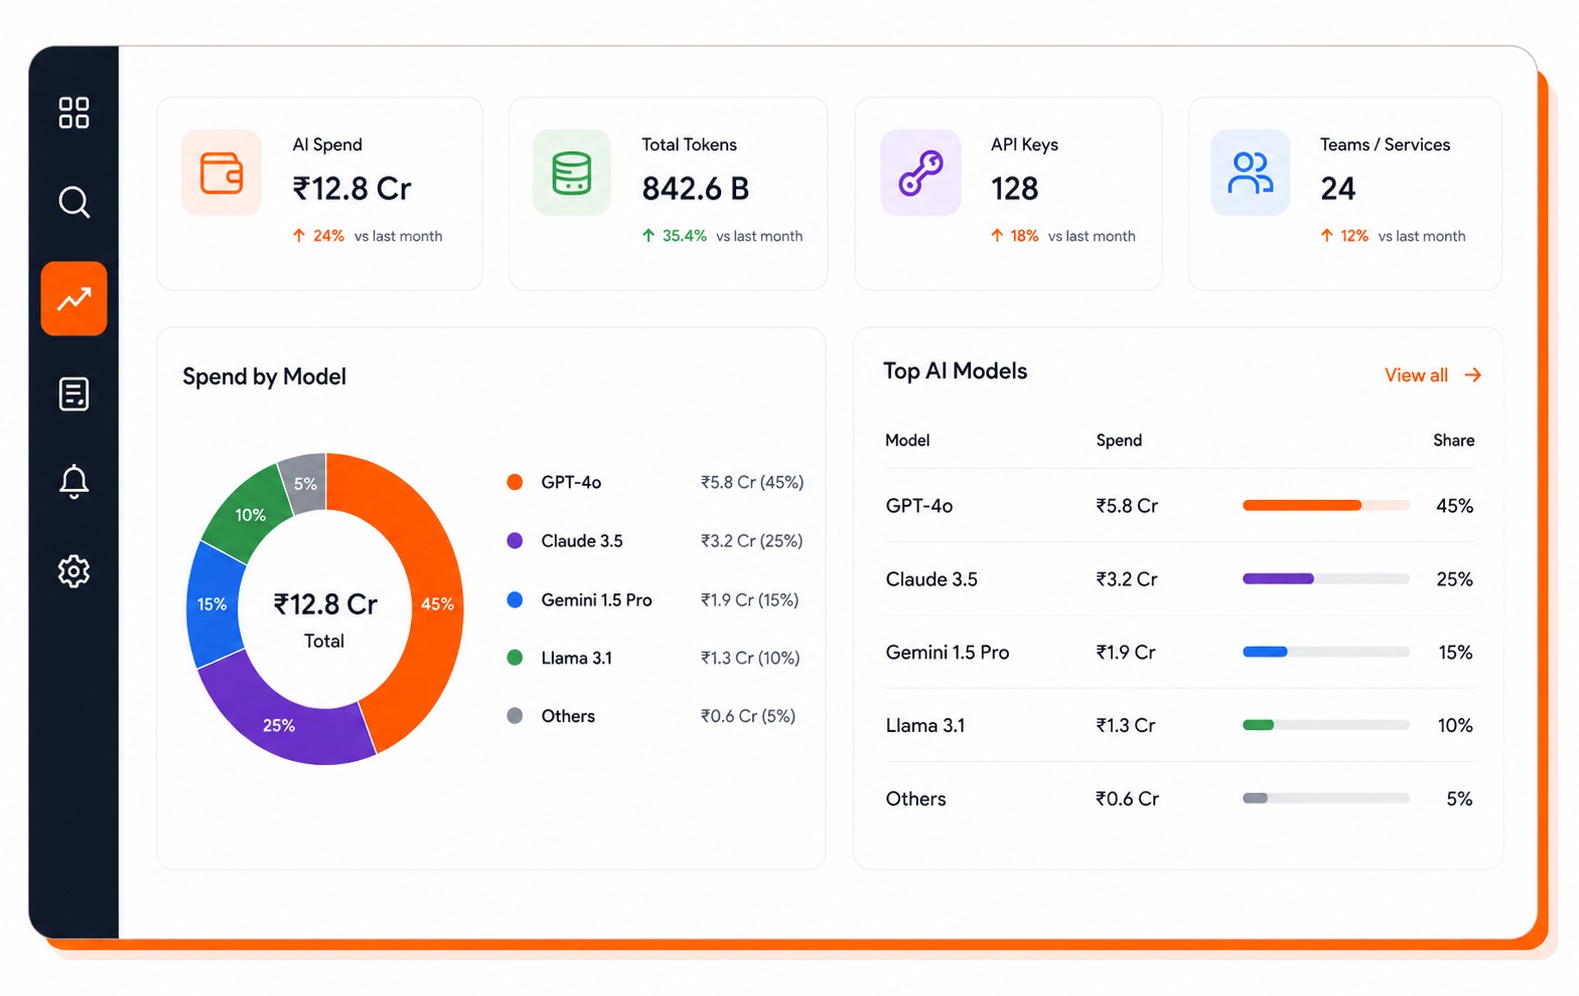Open the dashboard grid icon in sidebar

(x=74, y=113)
